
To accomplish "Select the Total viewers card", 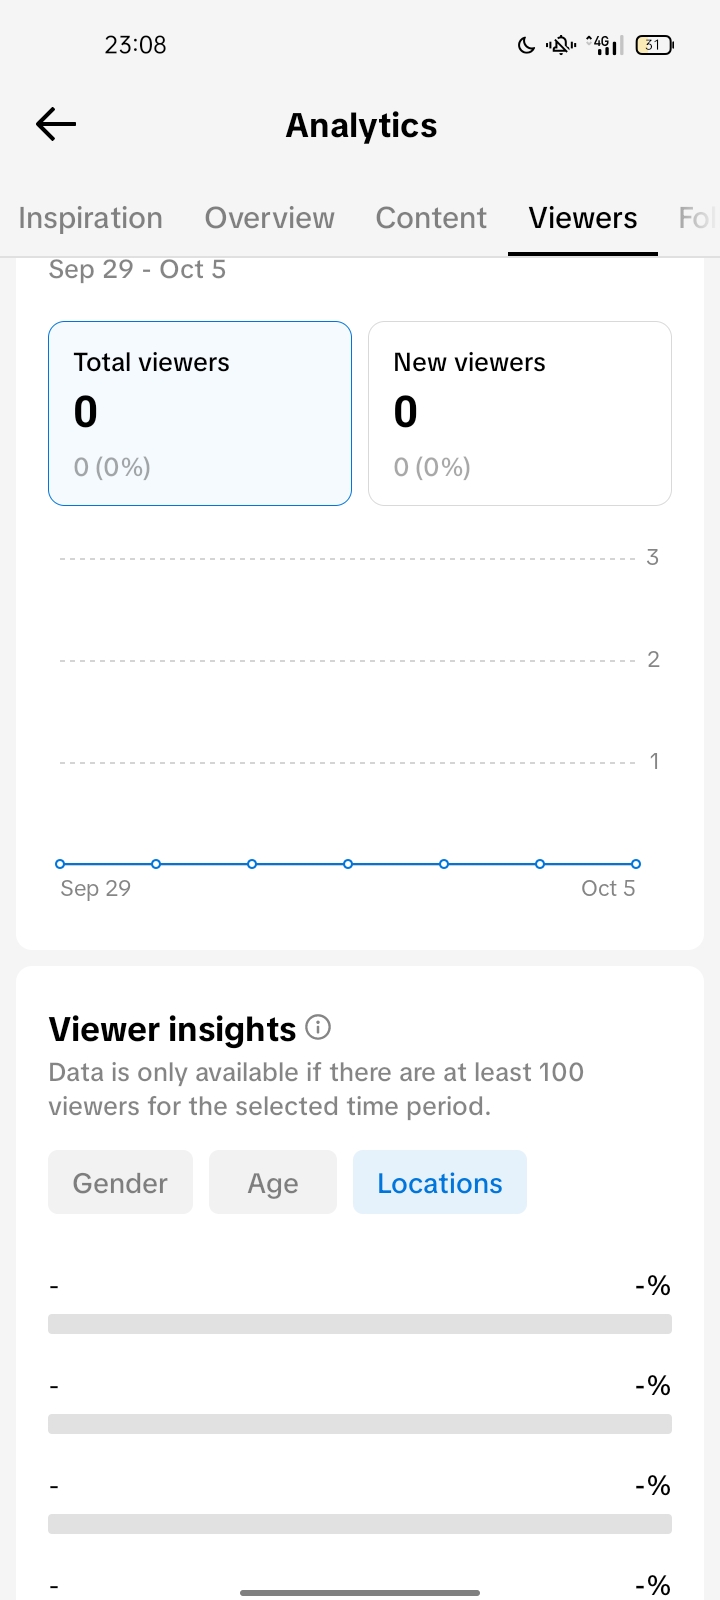I will point(200,413).
